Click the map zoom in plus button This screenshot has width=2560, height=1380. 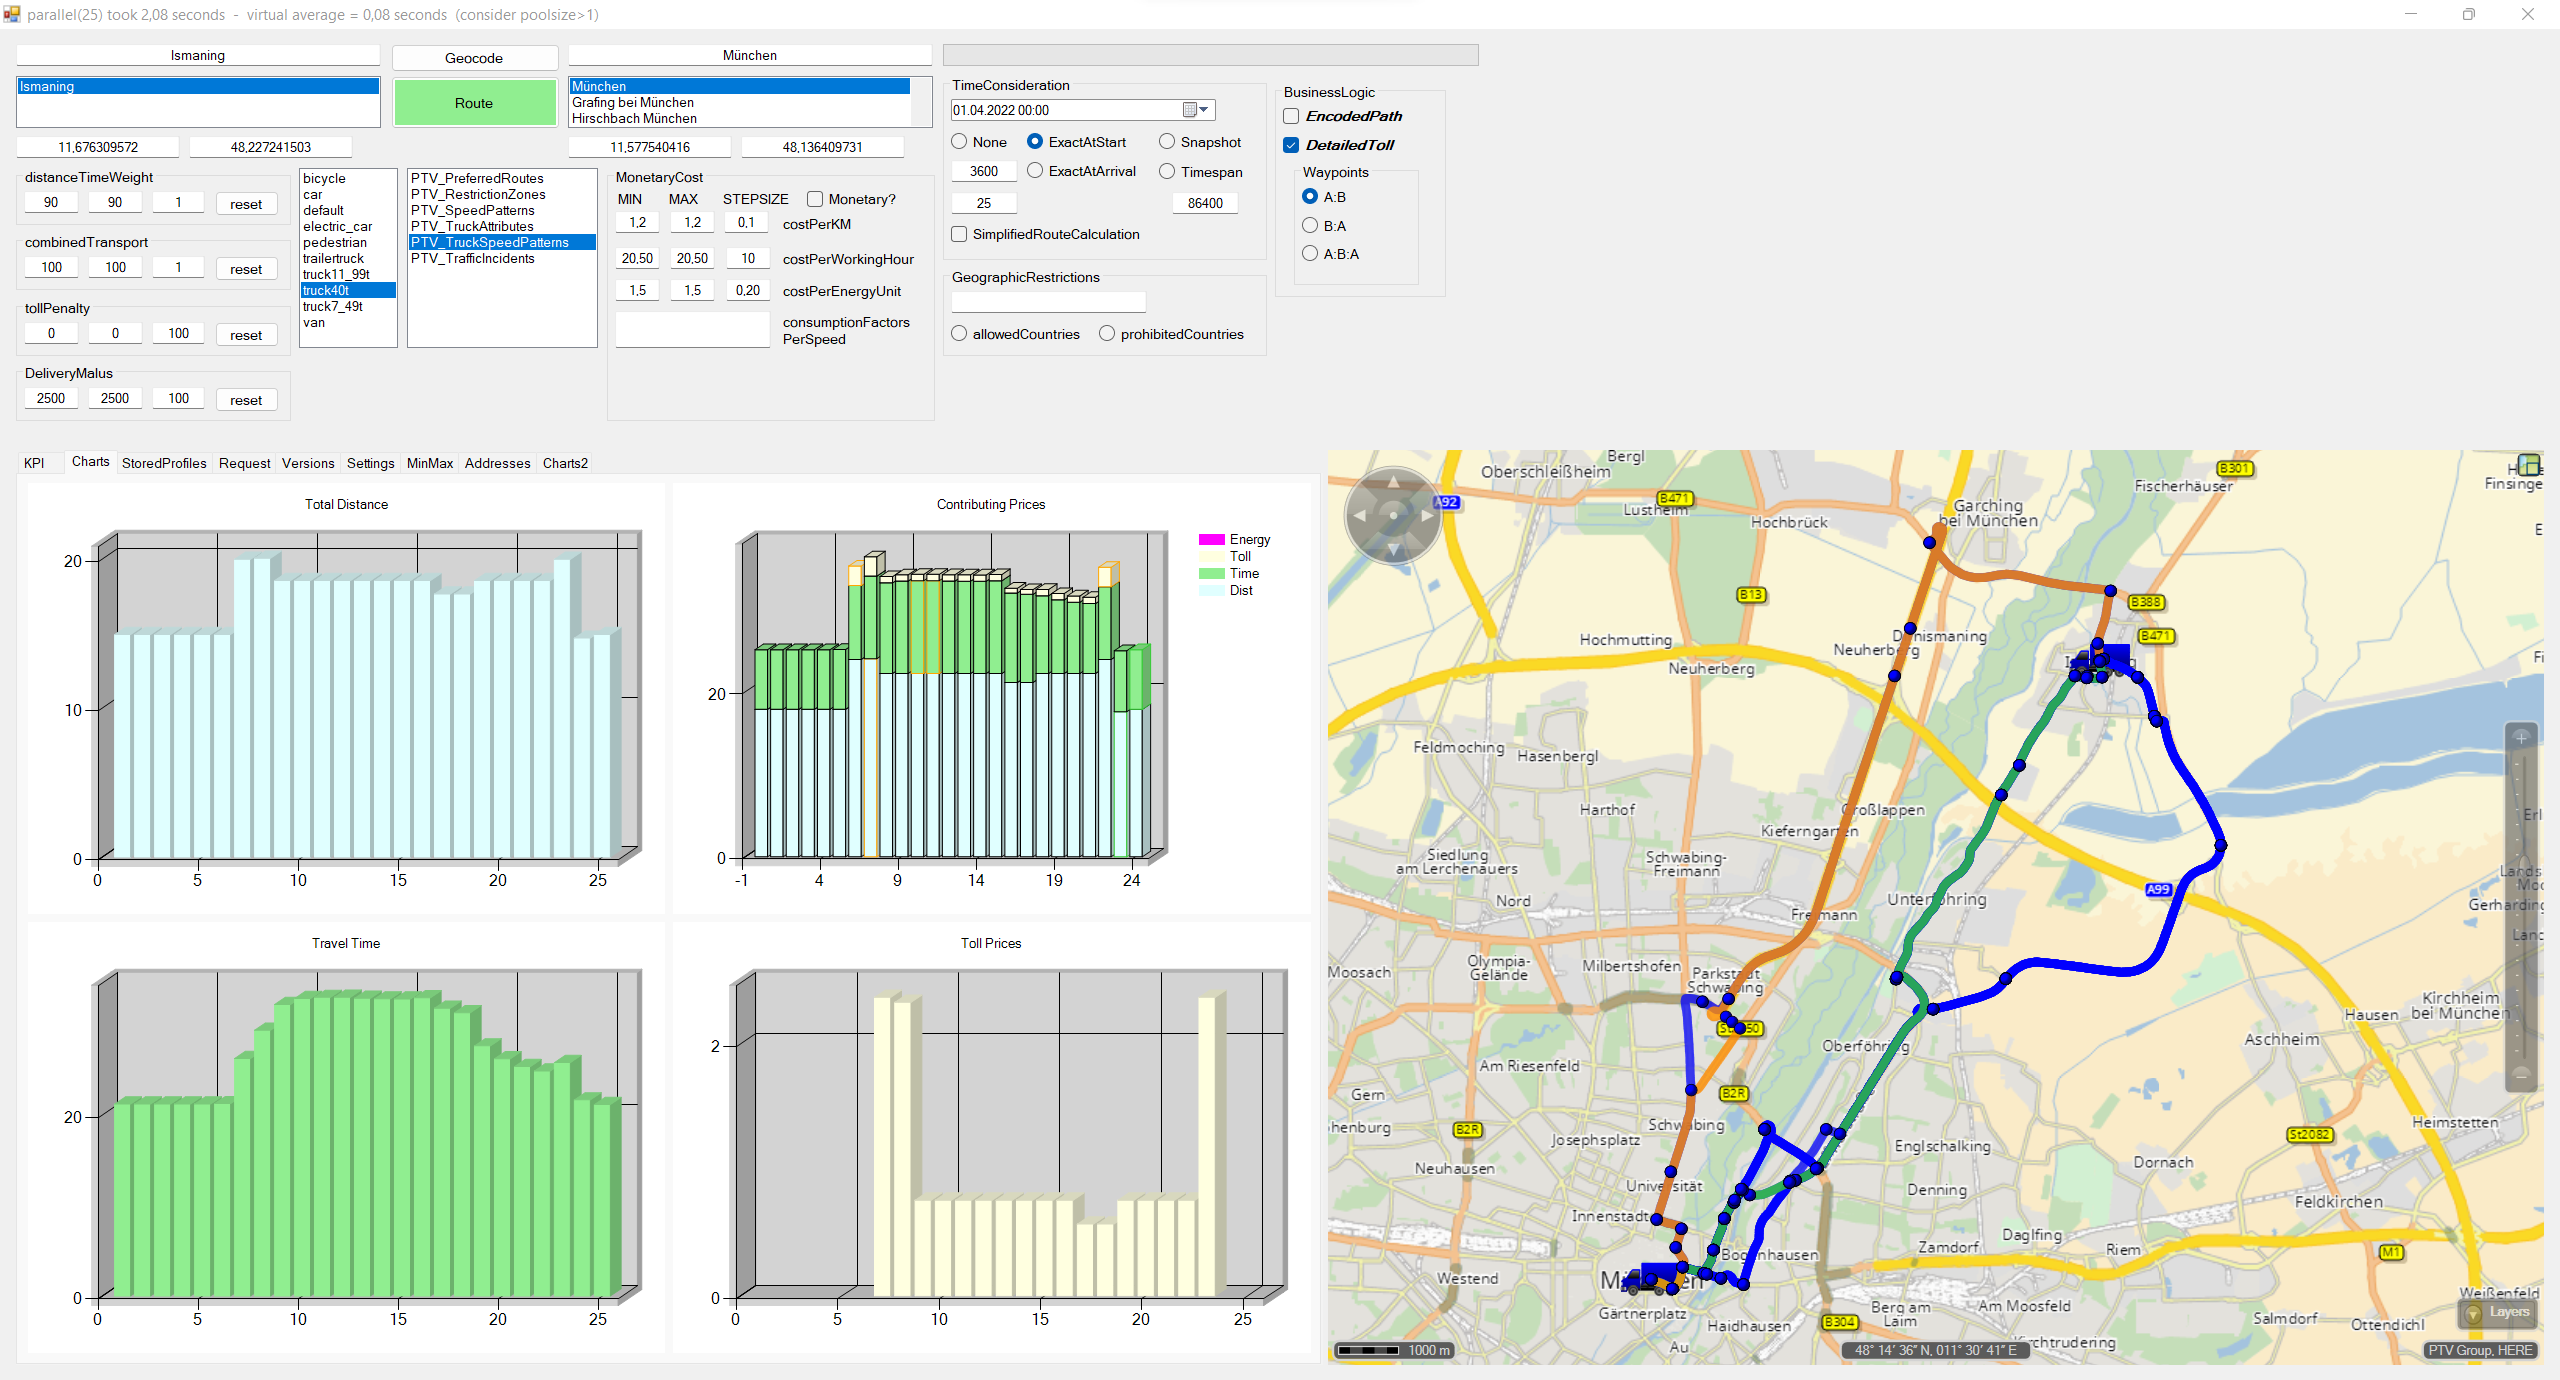[2521, 737]
